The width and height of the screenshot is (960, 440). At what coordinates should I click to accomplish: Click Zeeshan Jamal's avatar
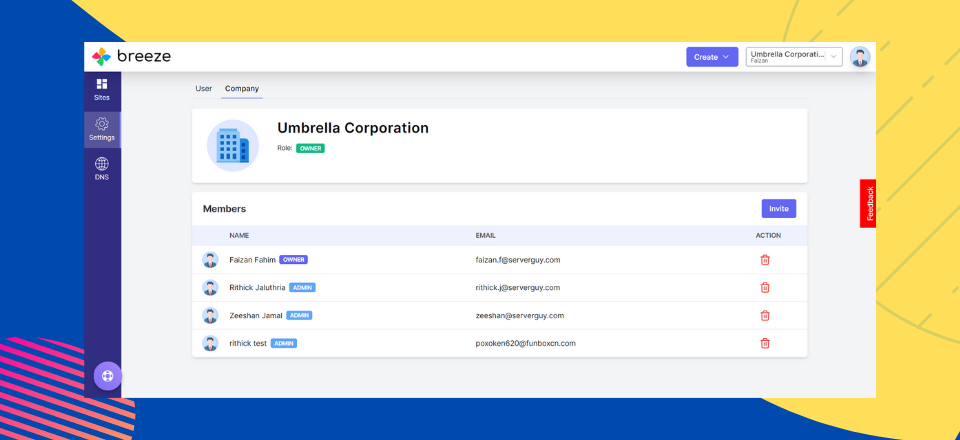[210, 315]
